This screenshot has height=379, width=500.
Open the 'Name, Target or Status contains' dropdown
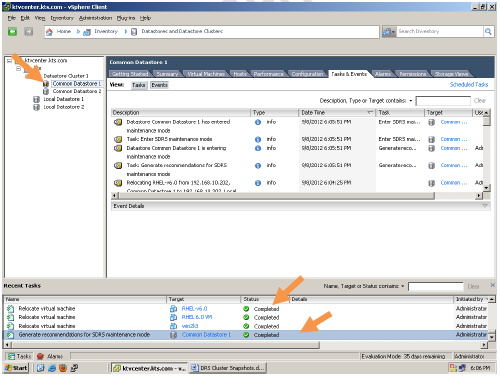tap(403, 286)
